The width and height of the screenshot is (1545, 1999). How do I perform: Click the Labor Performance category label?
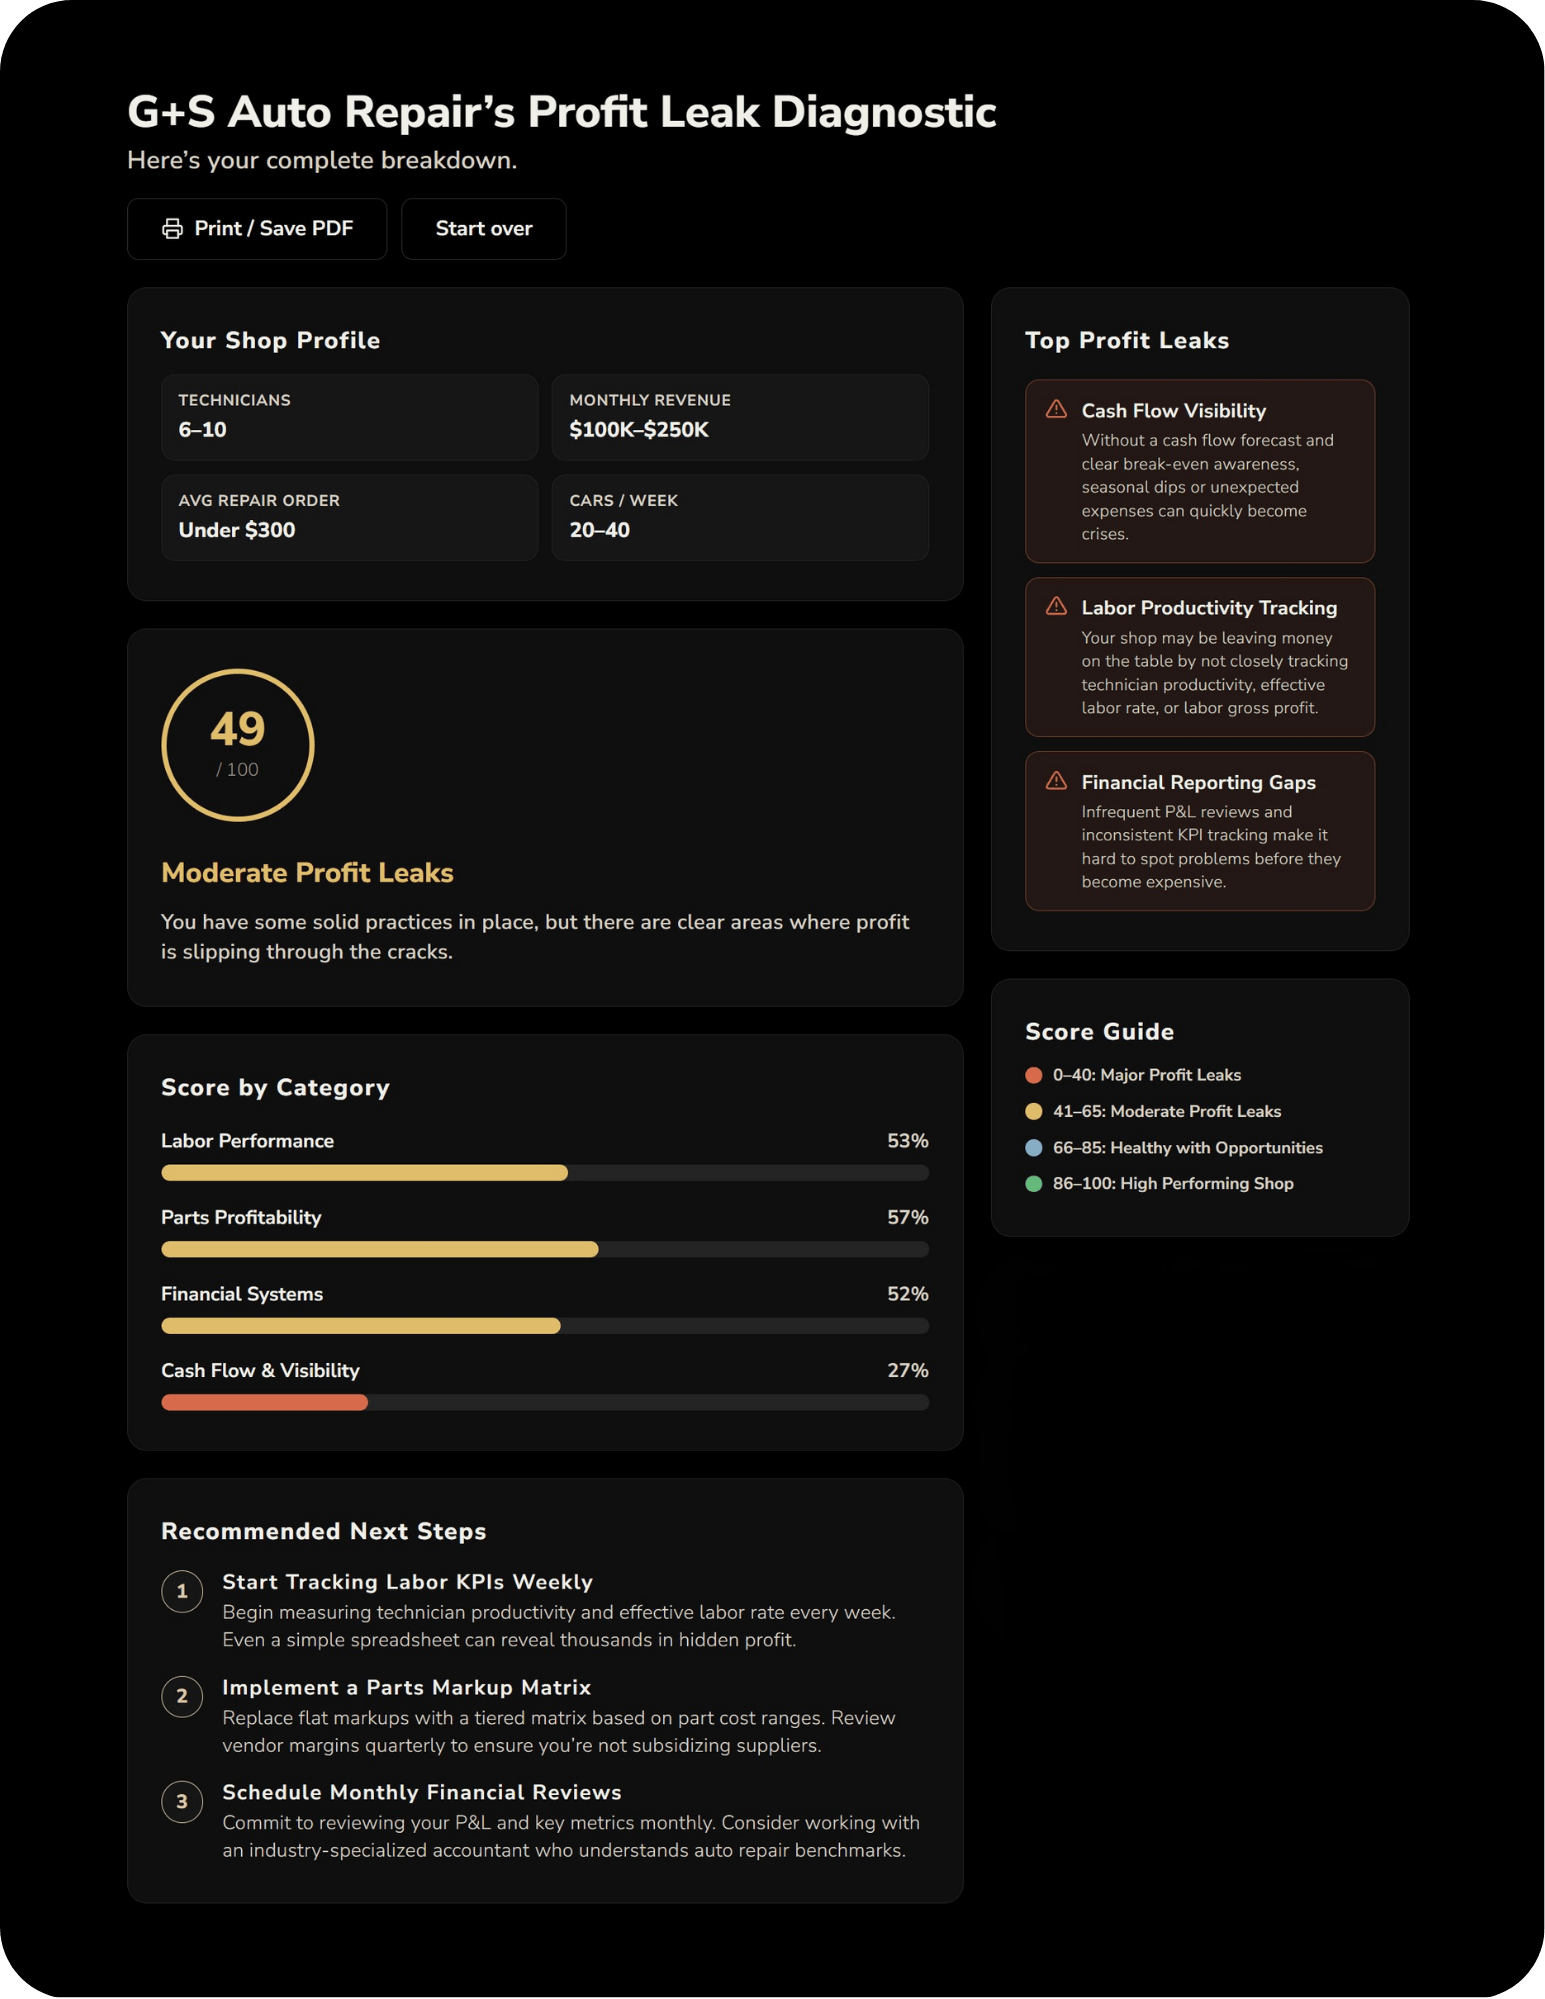(x=248, y=1141)
